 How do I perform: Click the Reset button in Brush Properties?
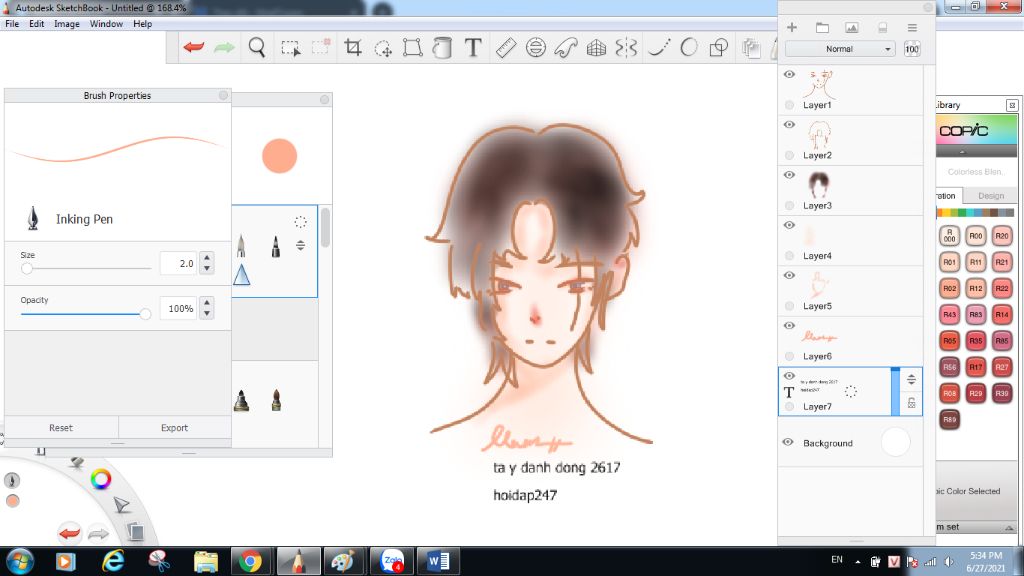pos(61,428)
